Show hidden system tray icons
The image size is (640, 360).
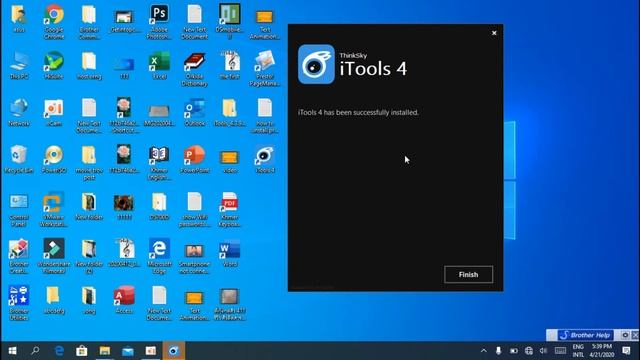click(x=484, y=351)
